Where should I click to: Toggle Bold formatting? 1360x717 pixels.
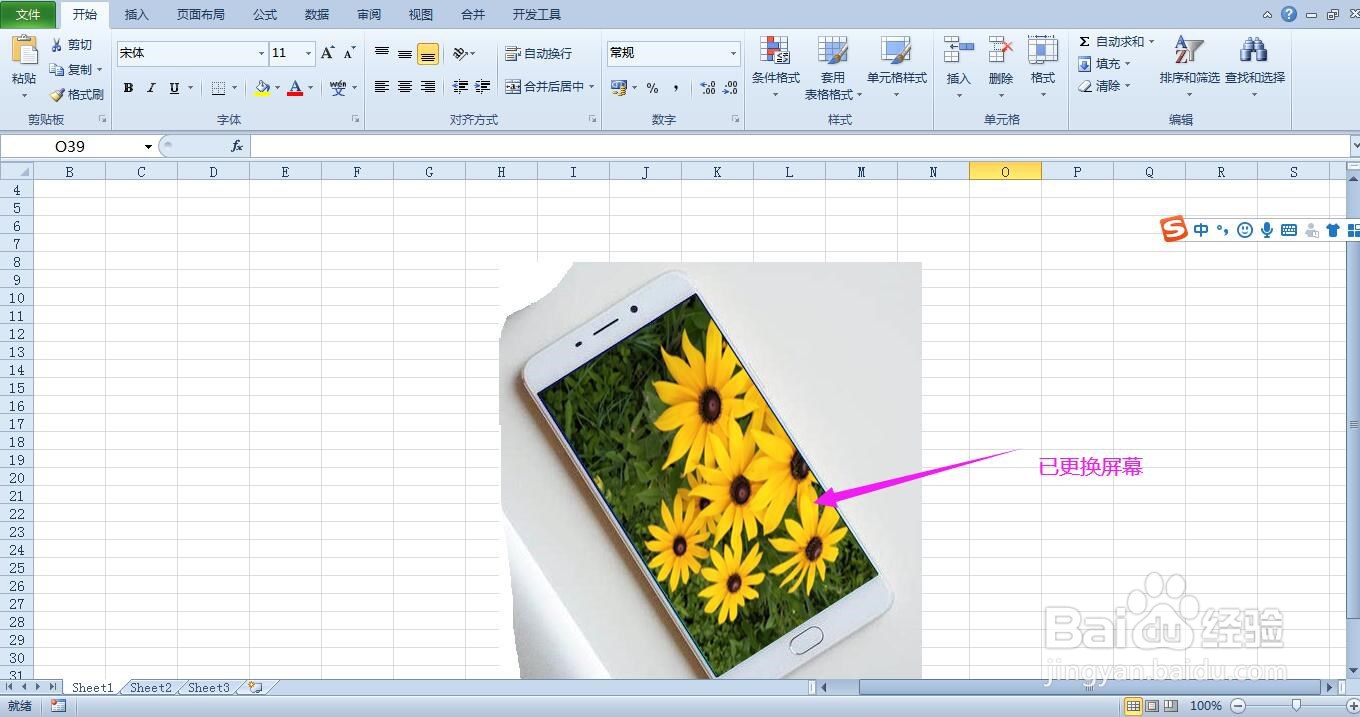(128, 88)
